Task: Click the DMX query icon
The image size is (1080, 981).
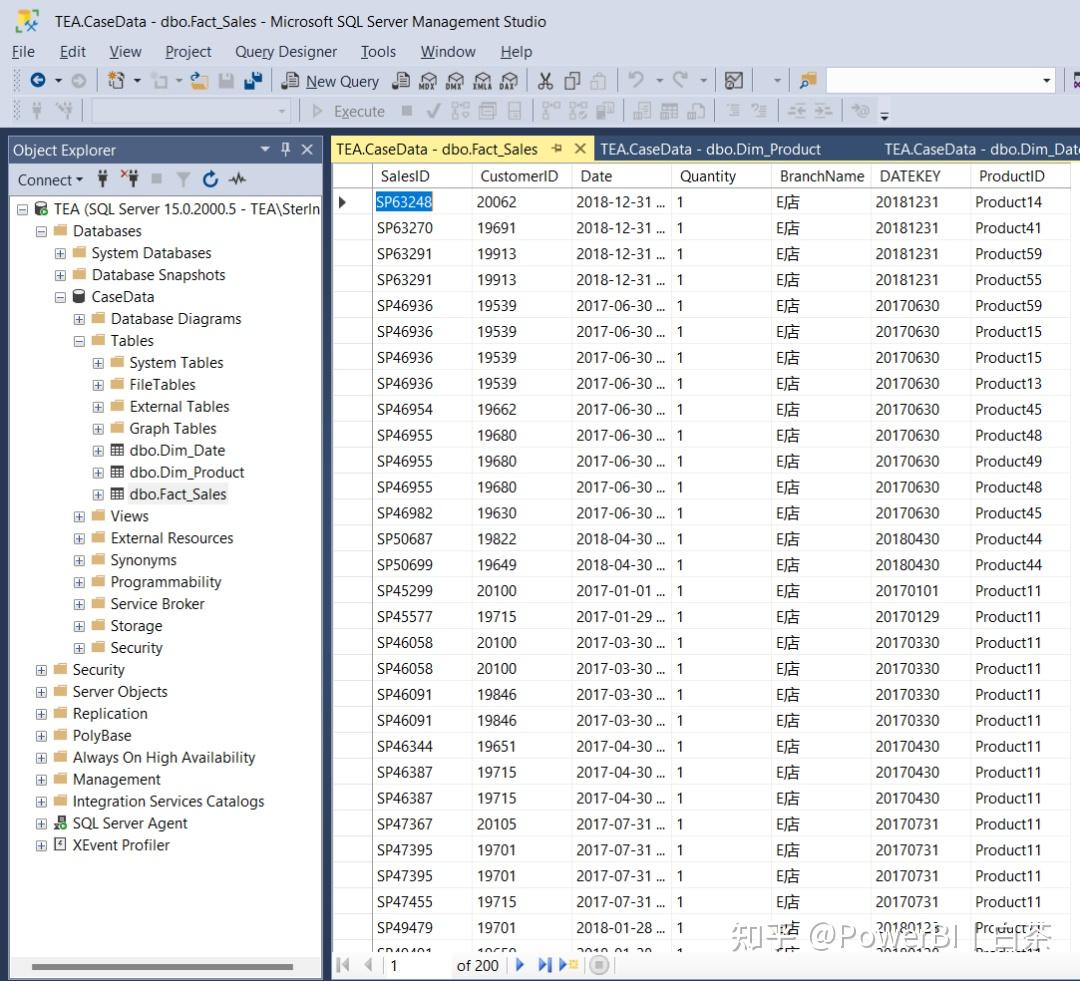Action: point(455,81)
